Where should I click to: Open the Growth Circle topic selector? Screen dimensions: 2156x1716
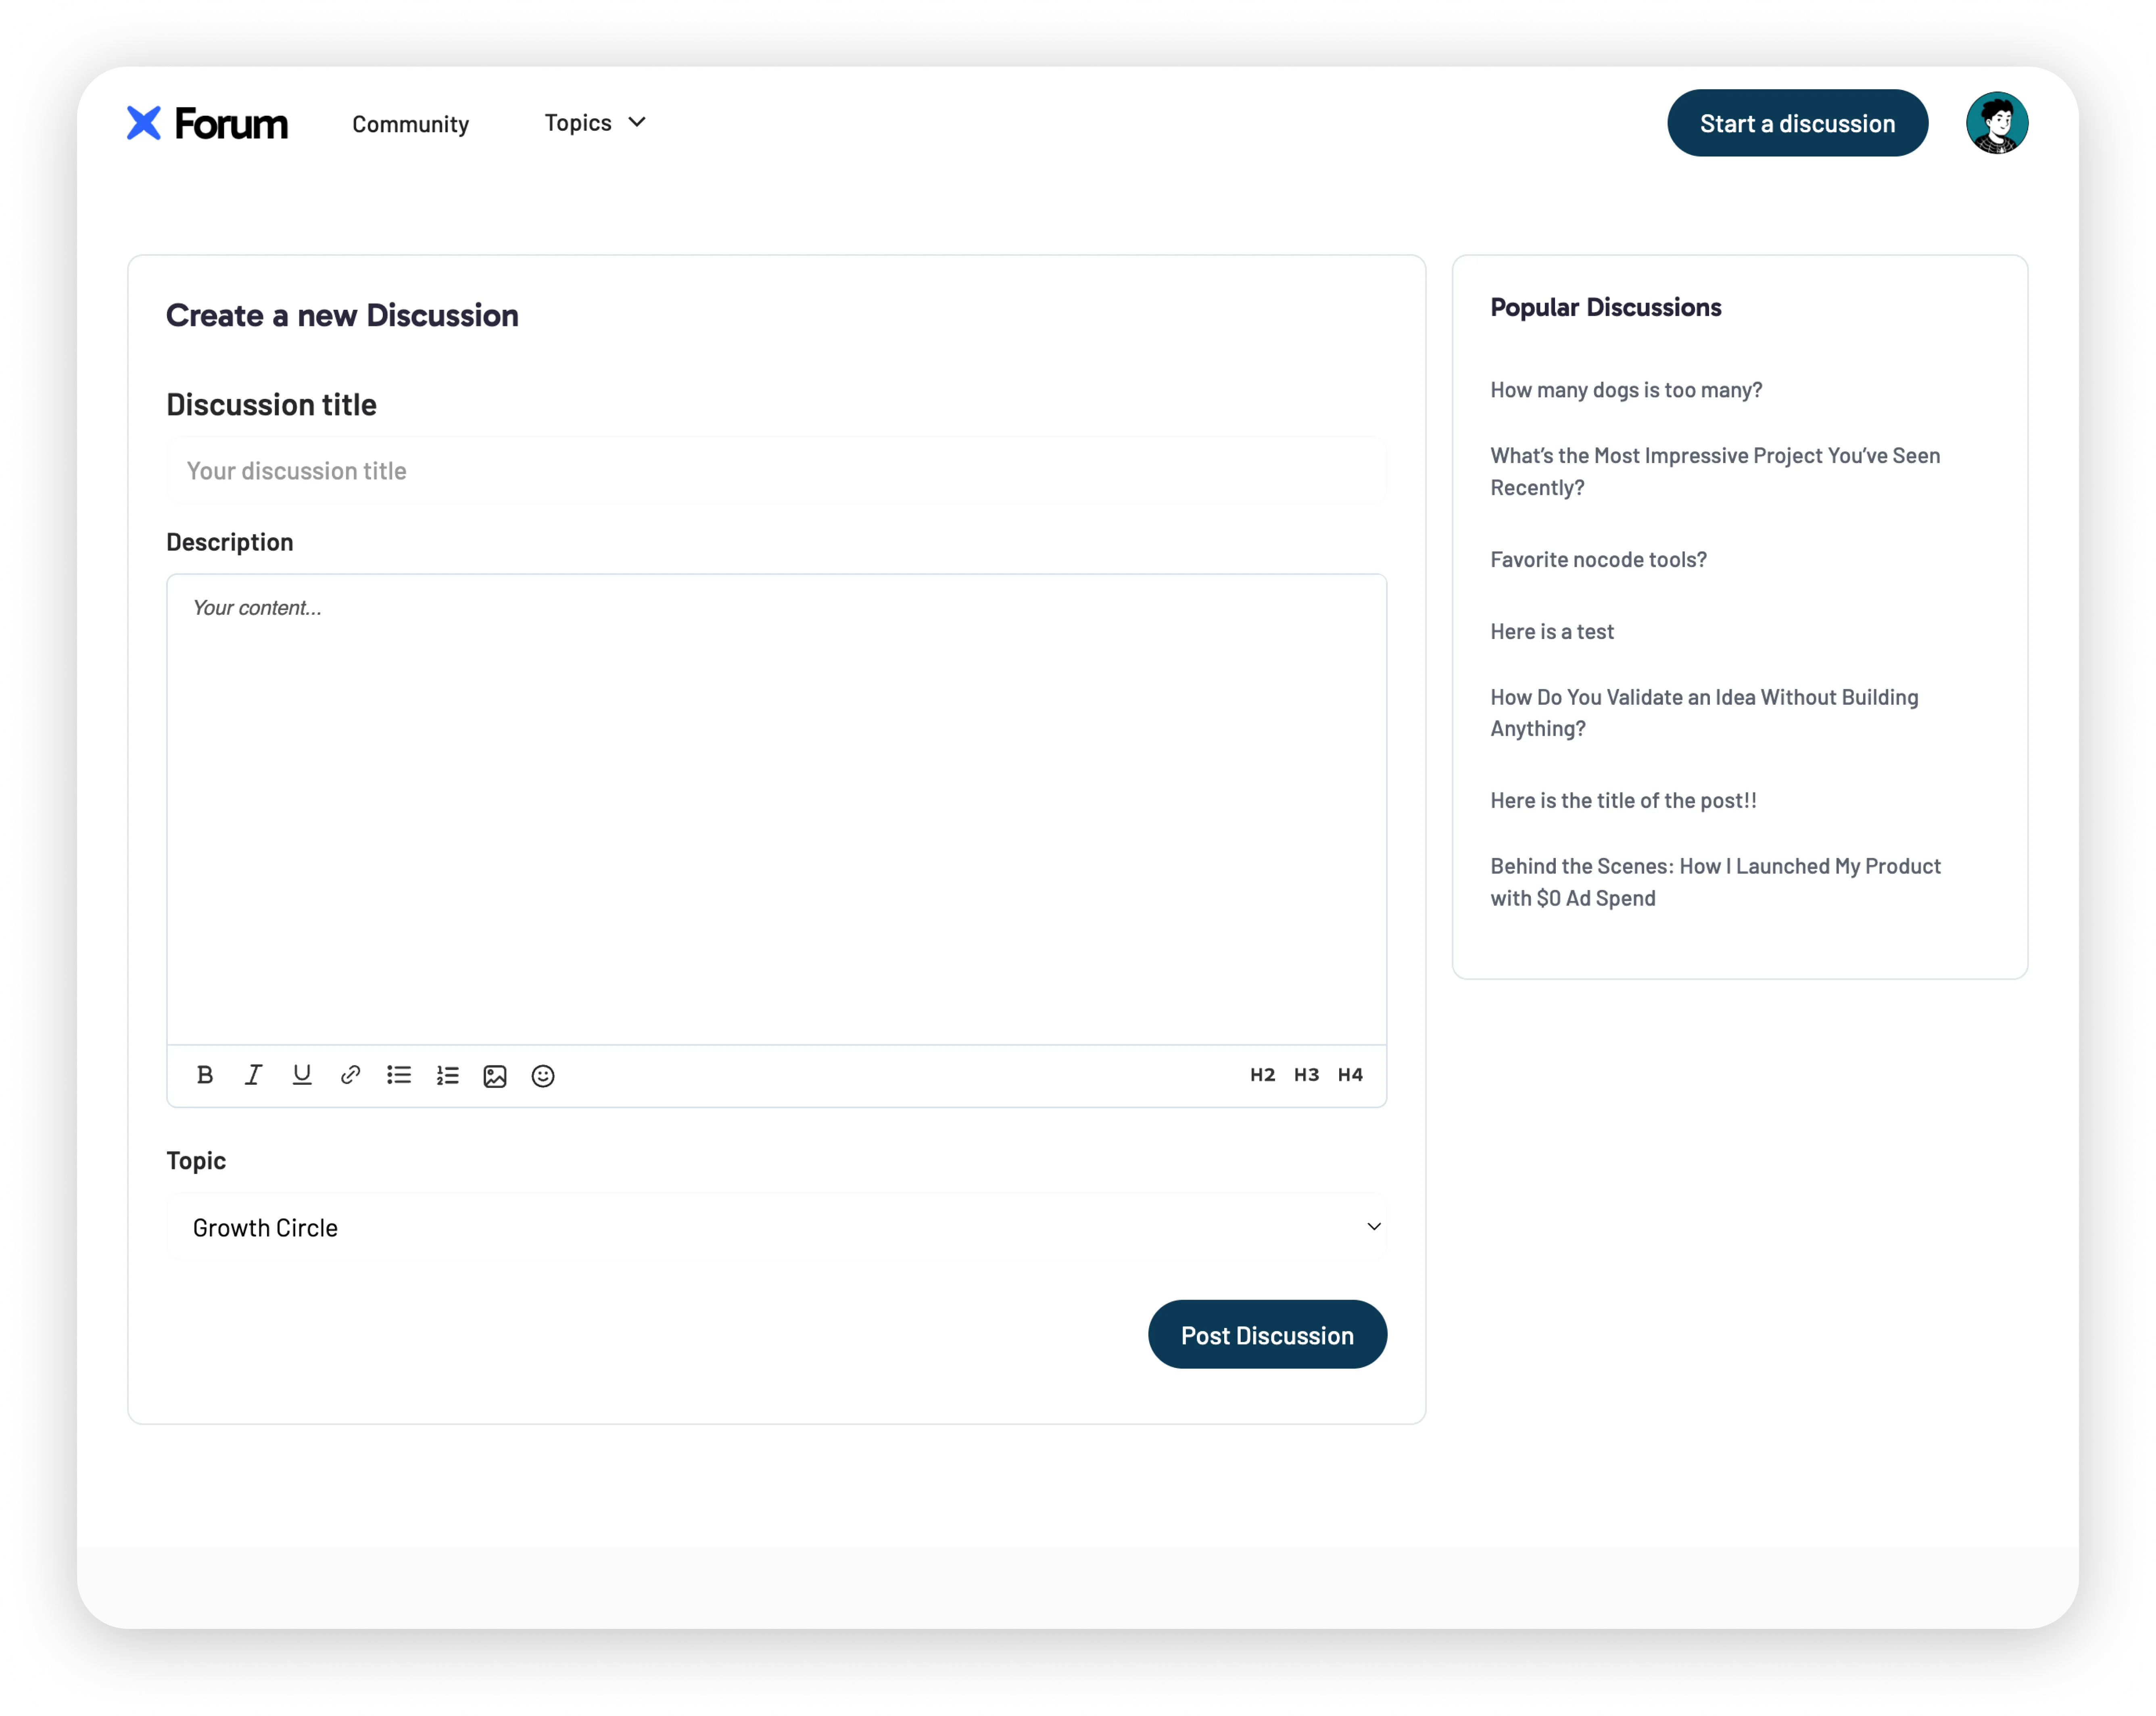pos(776,1227)
